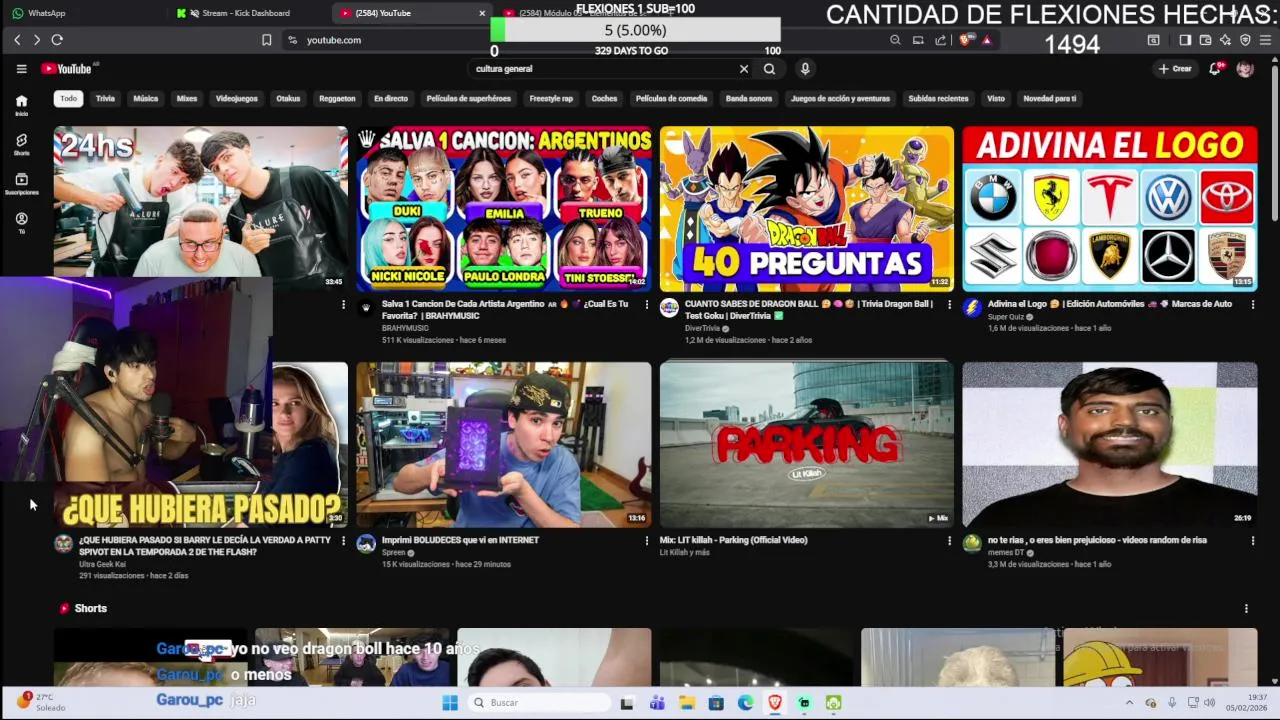Select the Trivia filter chip
The height and width of the screenshot is (720, 1280).
point(105,98)
